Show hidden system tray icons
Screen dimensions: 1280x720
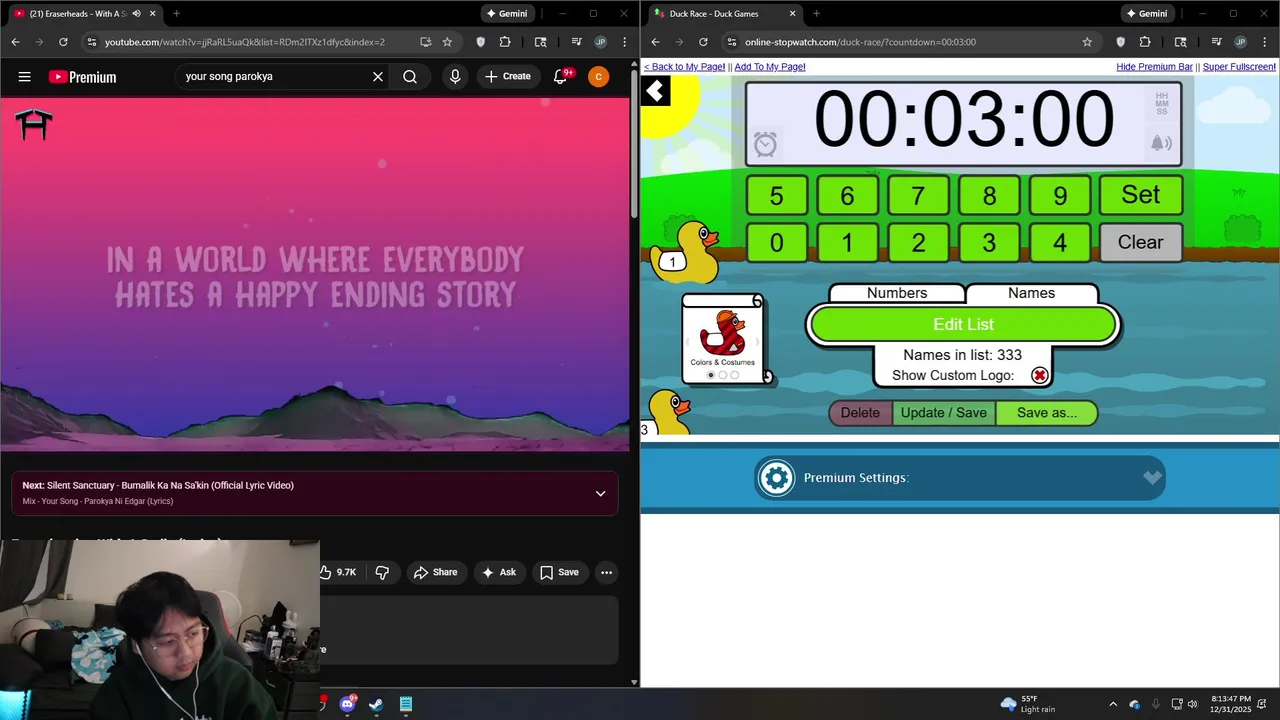tap(1112, 704)
